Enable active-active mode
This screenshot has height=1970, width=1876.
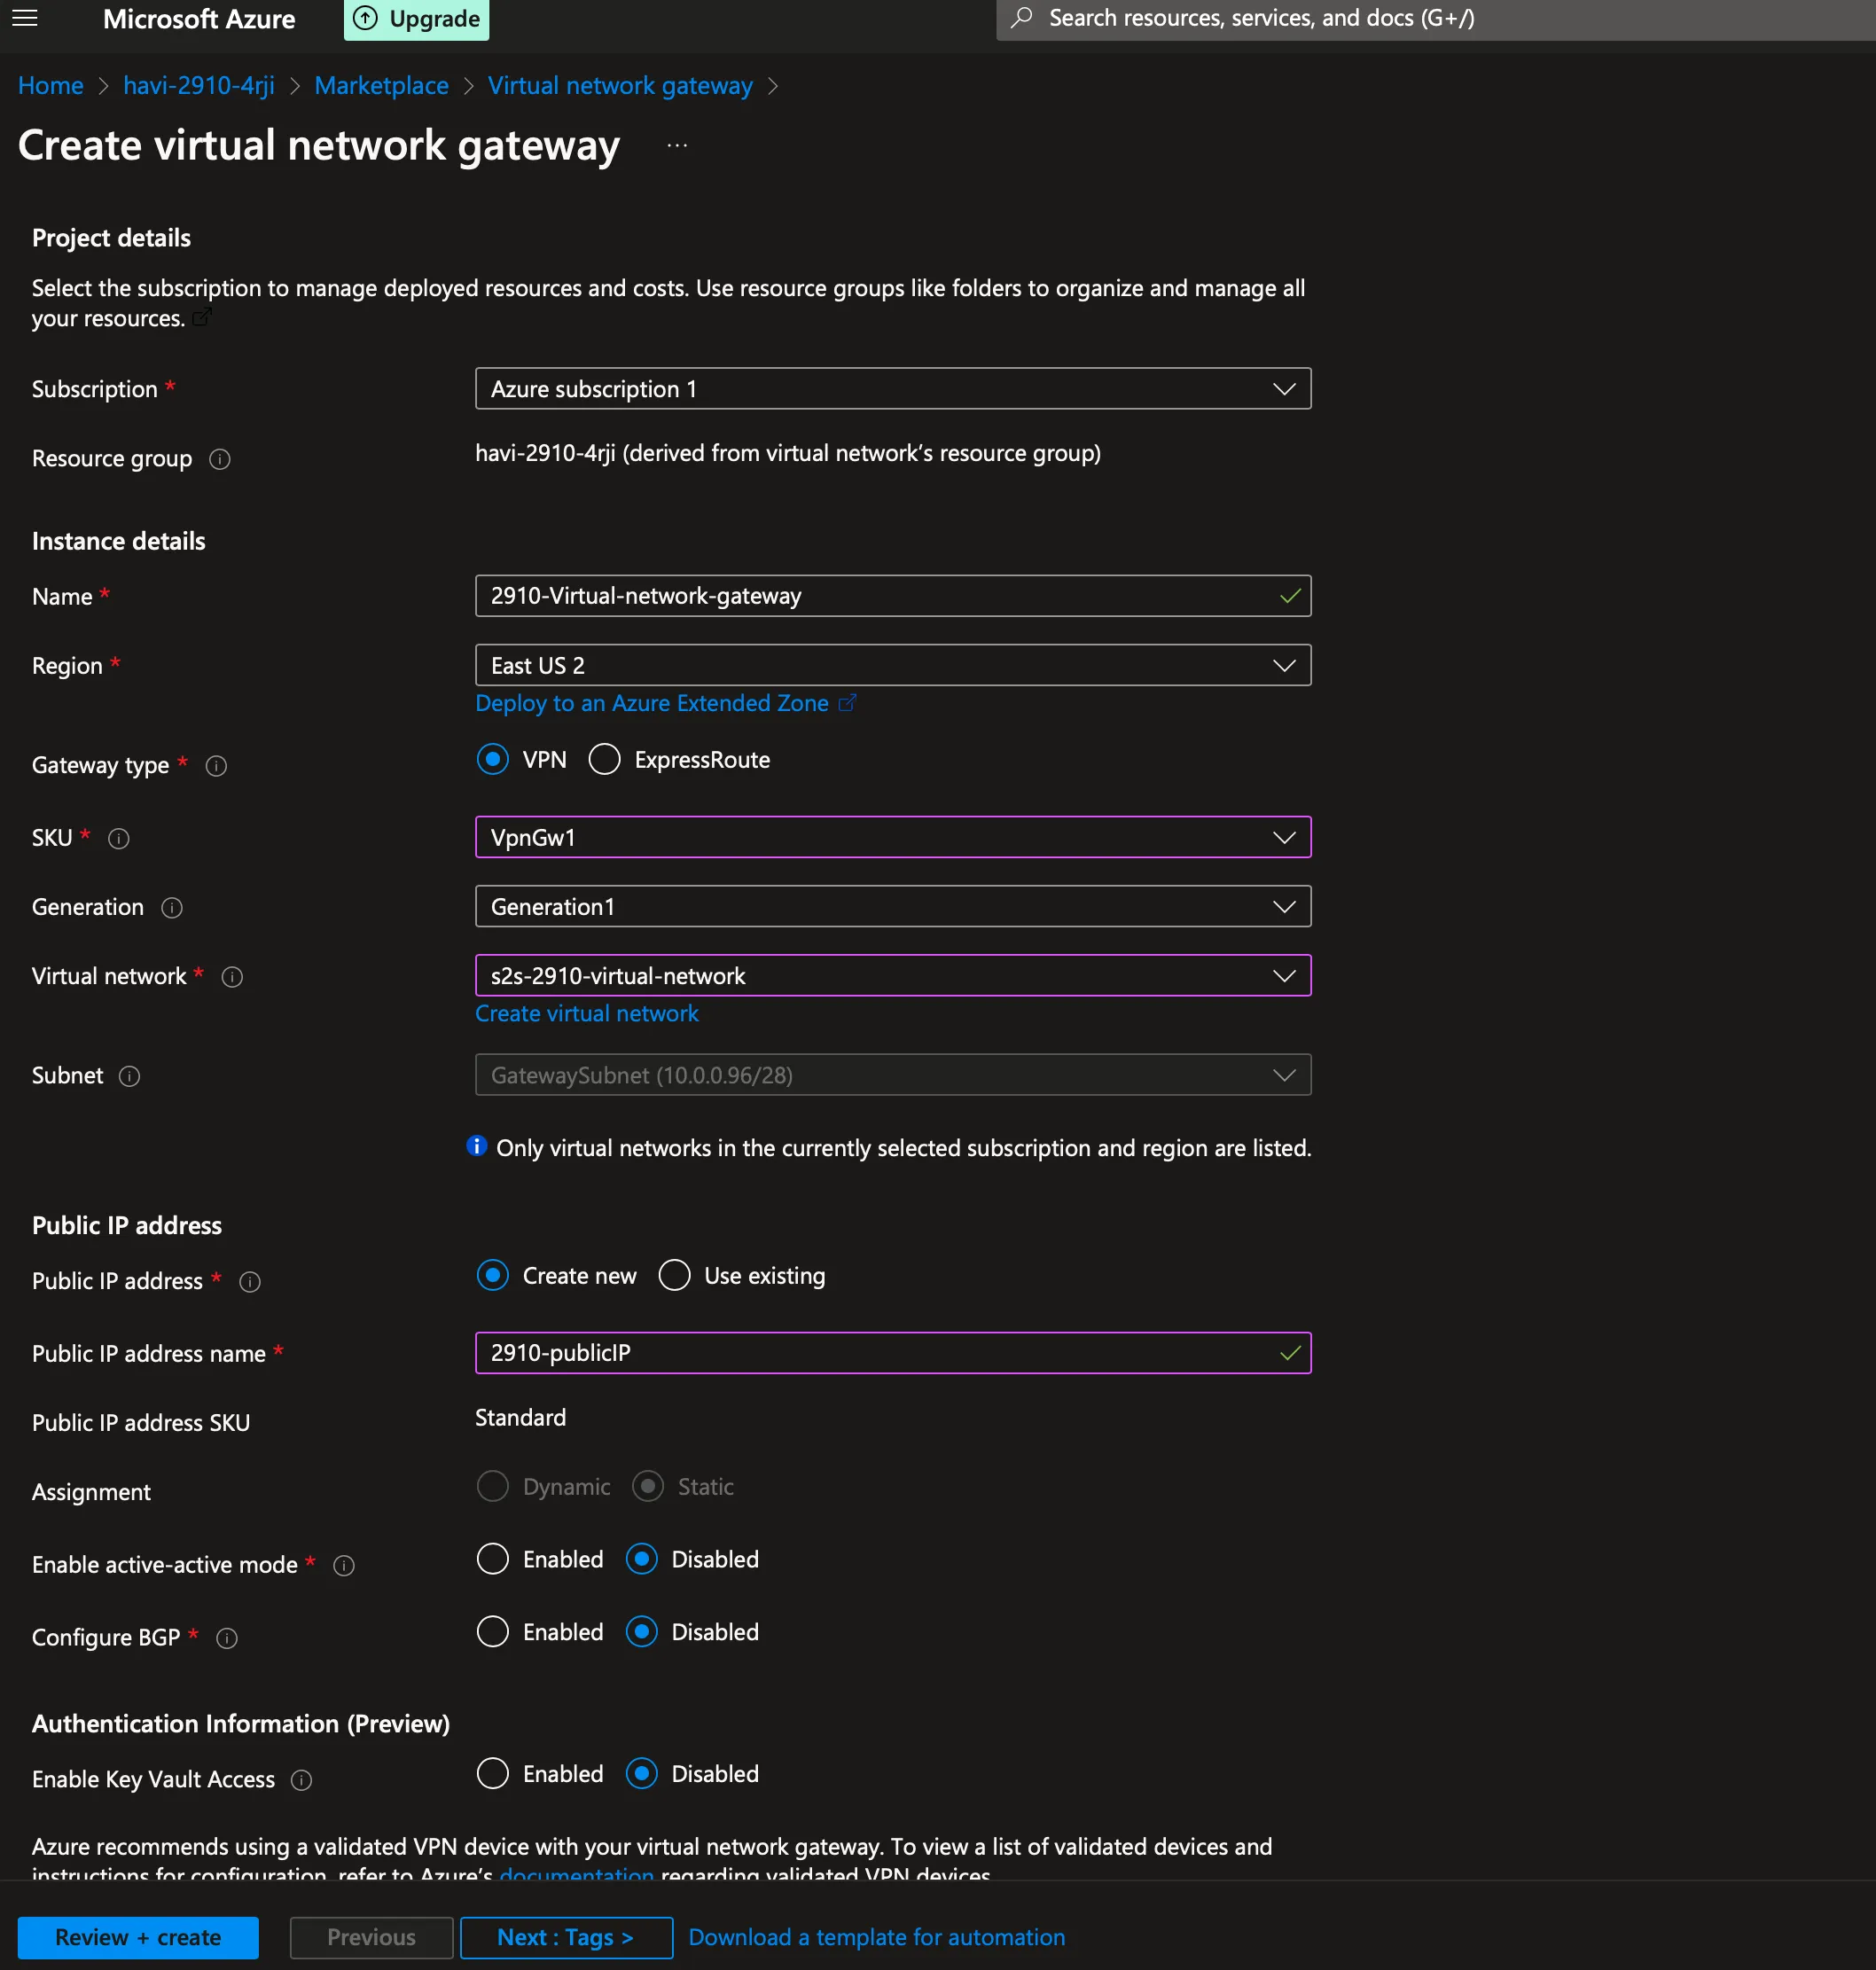pyautogui.click(x=492, y=1559)
